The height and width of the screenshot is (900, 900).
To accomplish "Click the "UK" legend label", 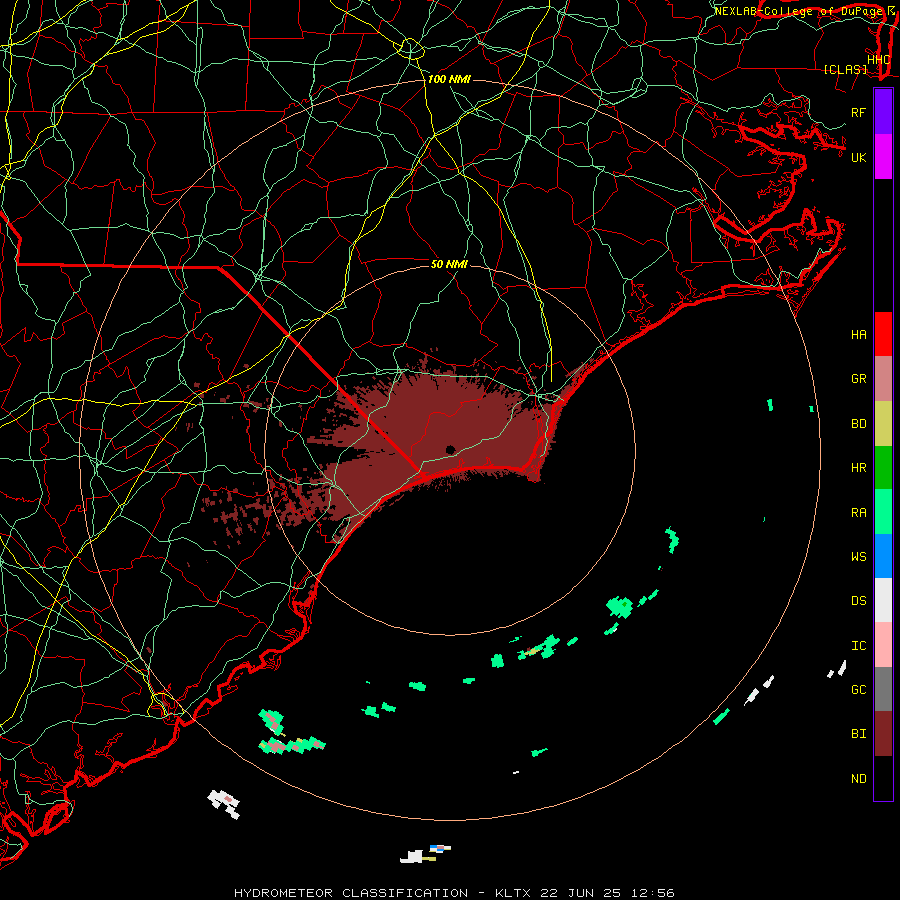I will [x=859, y=157].
